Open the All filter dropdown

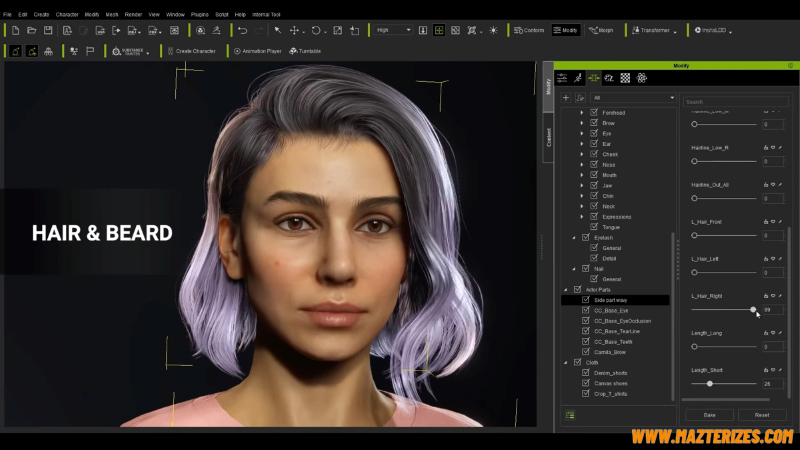pyautogui.click(x=633, y=97)
